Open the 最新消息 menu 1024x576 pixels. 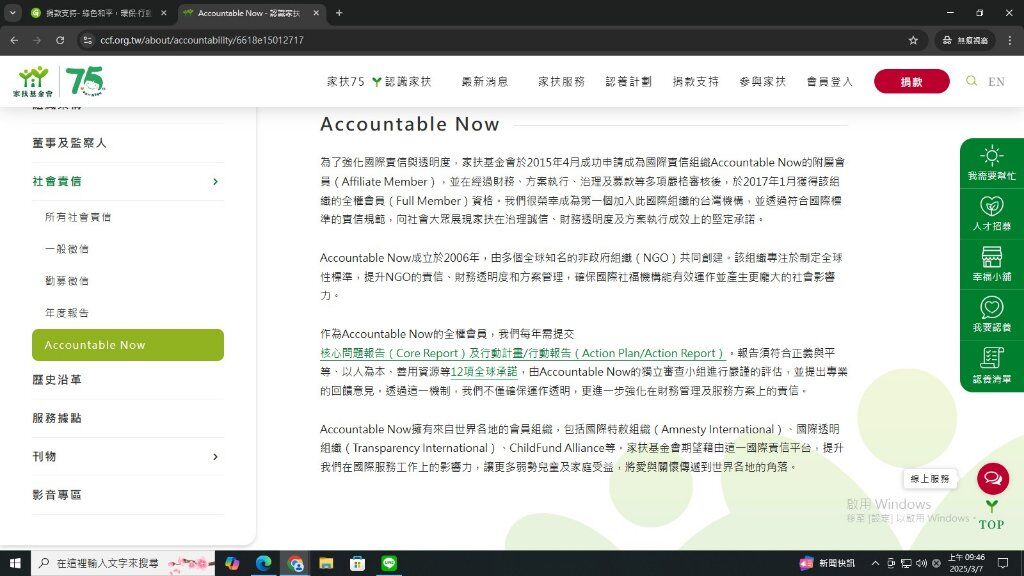(x=485, y=82)
